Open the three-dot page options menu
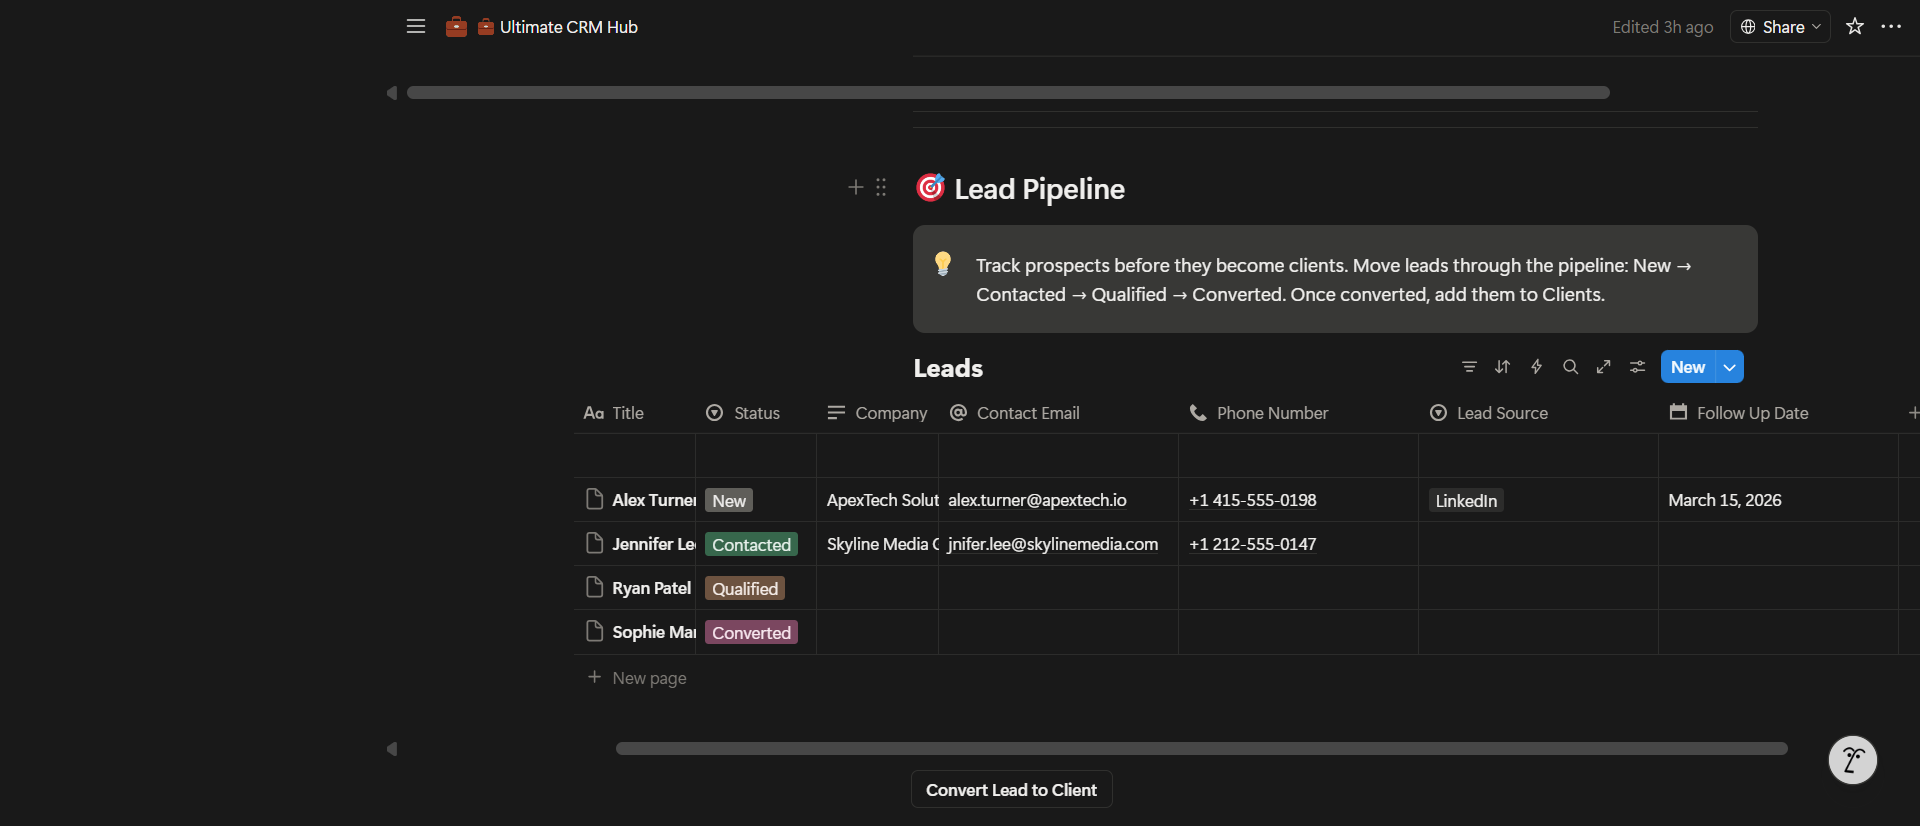 1891,27
